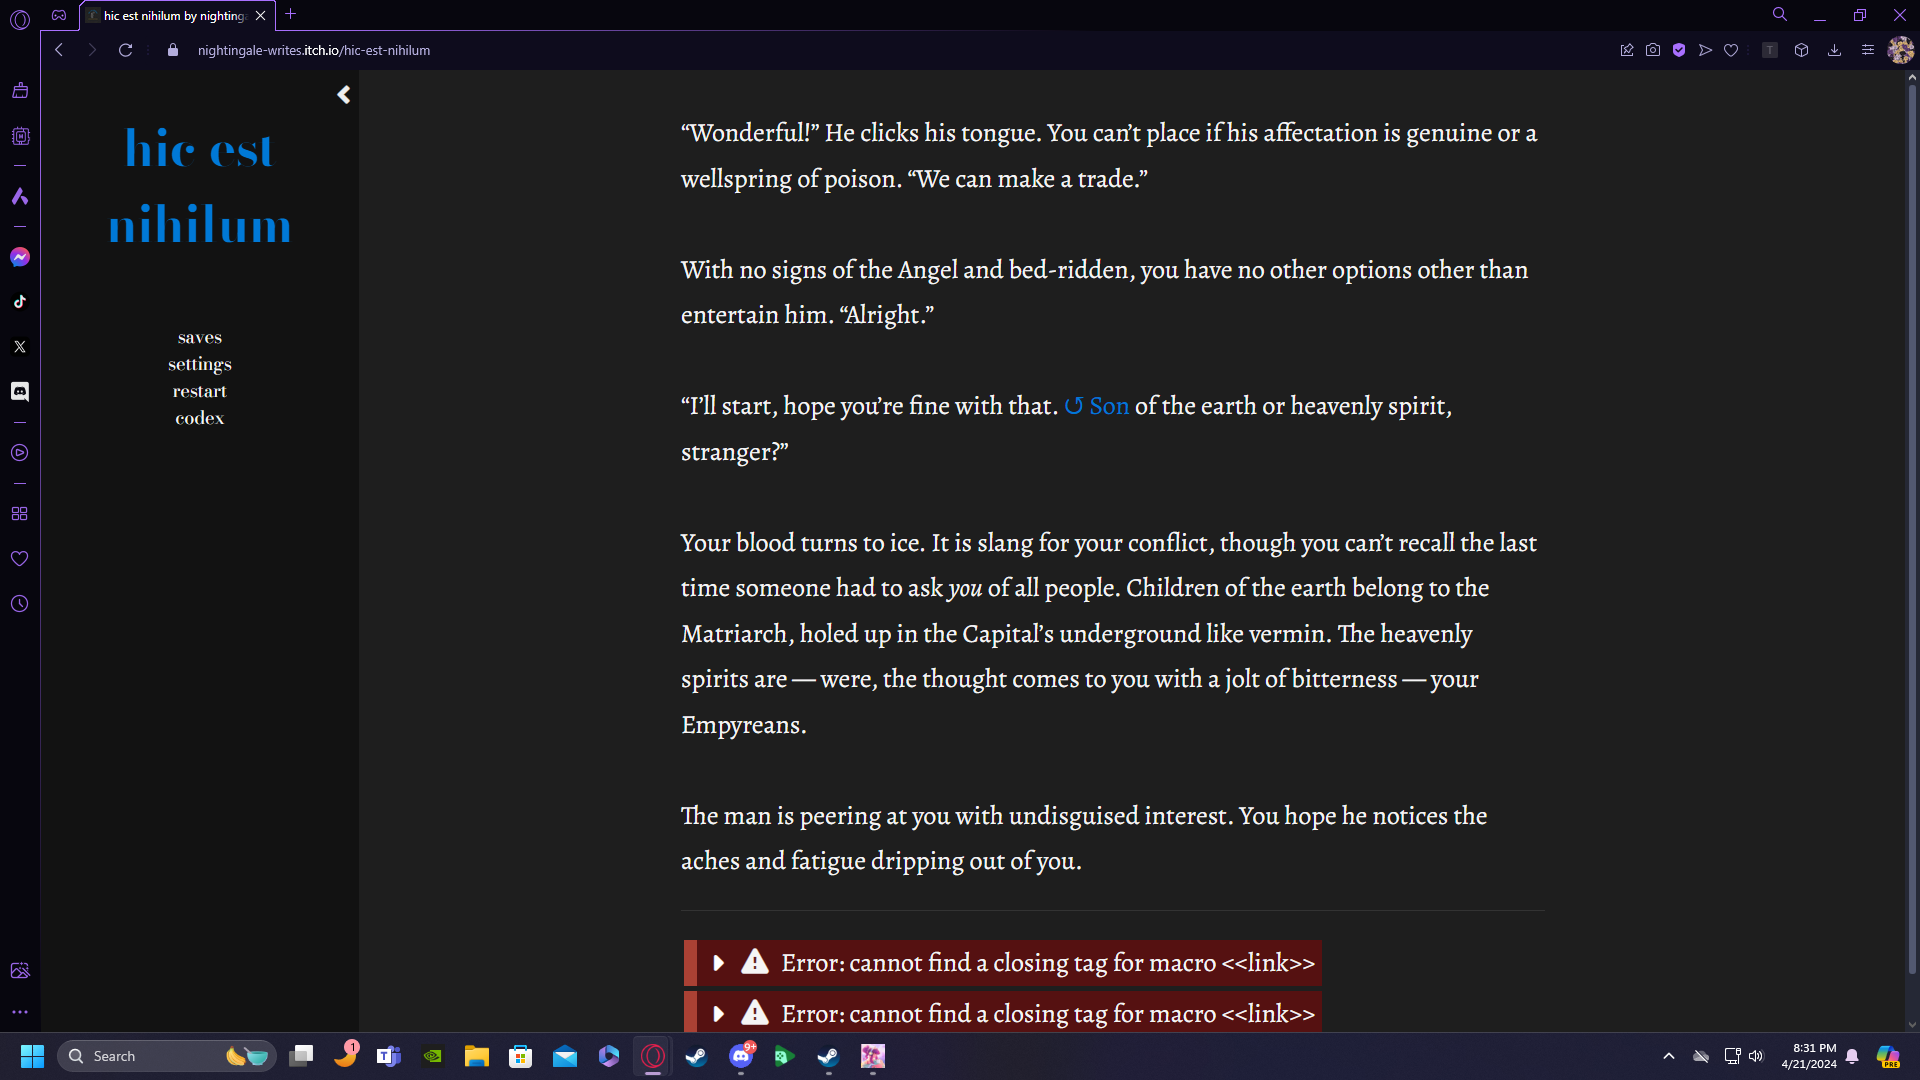Image resolution: width=1920 pixels, height=1080 pixels.
Task: Open Discord panel in browser sidebar
Action: point(20,391)
